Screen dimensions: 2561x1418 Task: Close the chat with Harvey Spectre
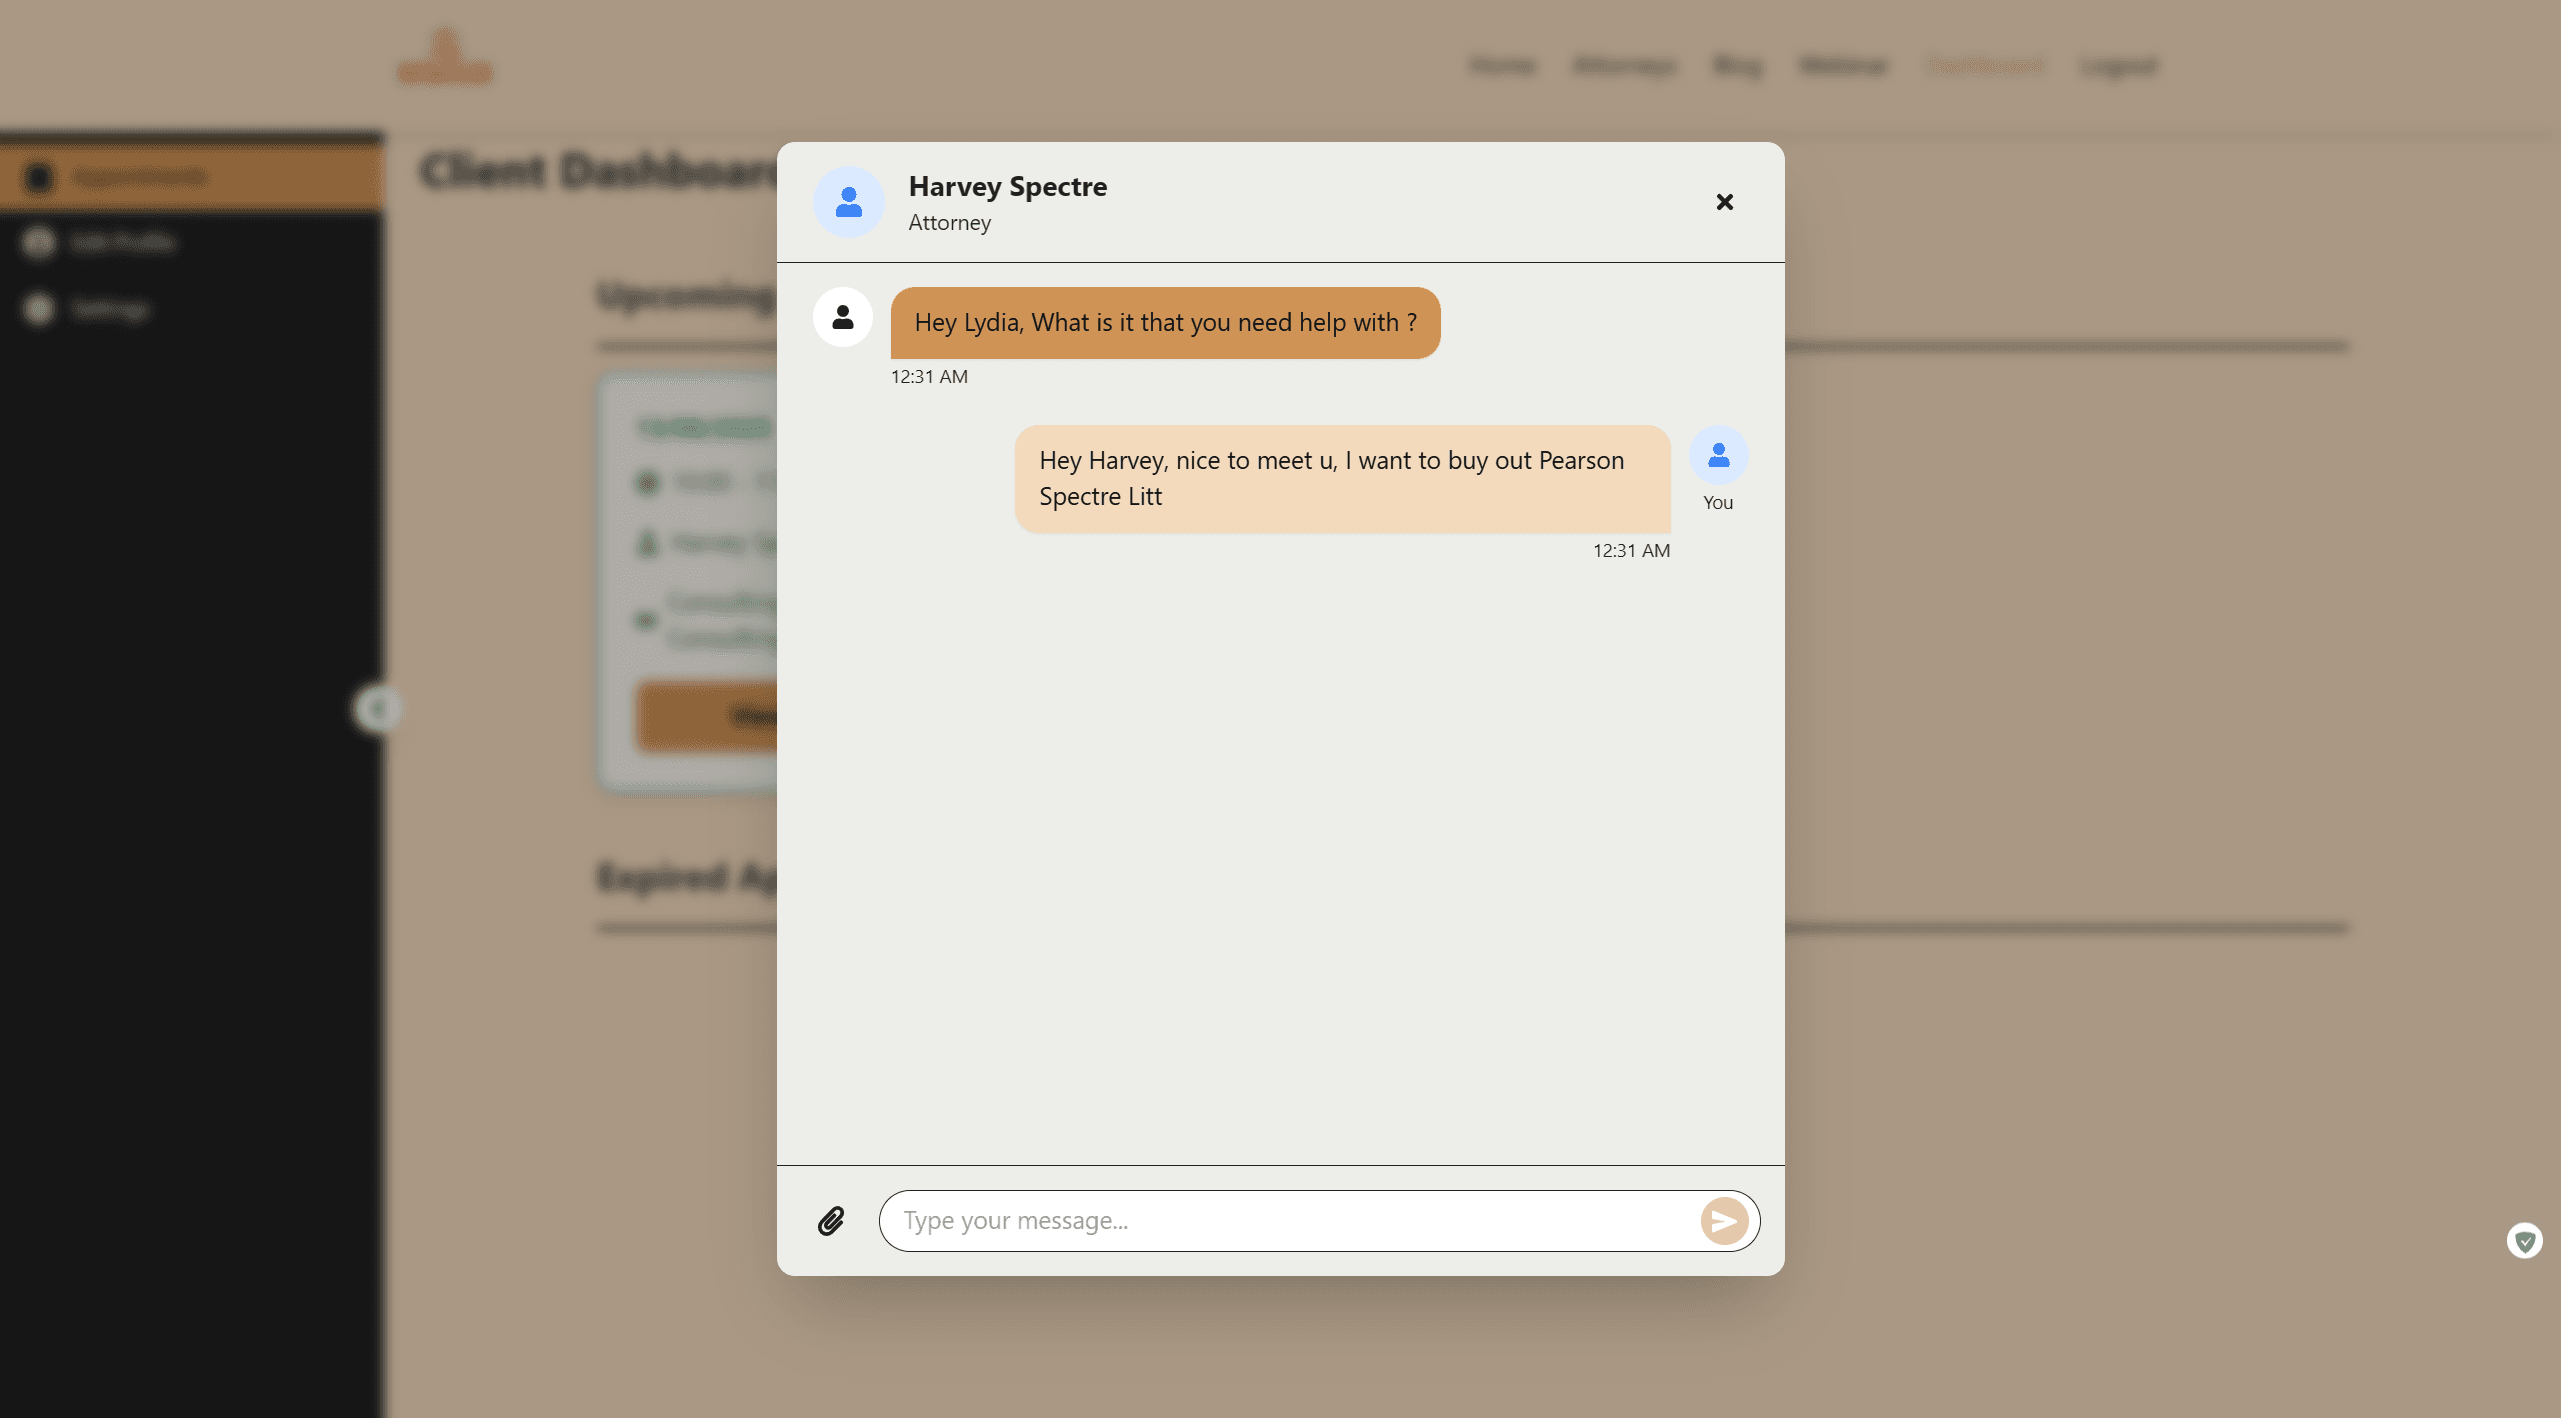1724,202
